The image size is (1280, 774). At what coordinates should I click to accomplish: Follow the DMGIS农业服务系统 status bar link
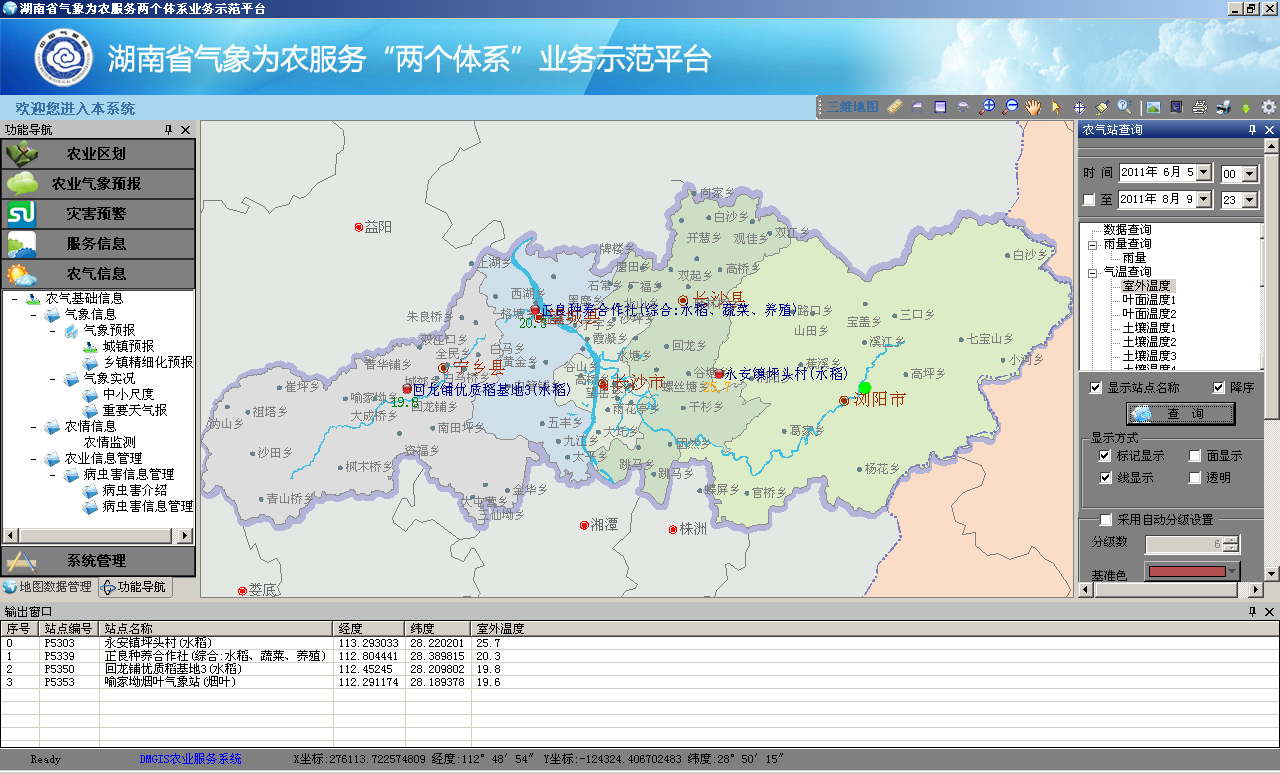189,759
